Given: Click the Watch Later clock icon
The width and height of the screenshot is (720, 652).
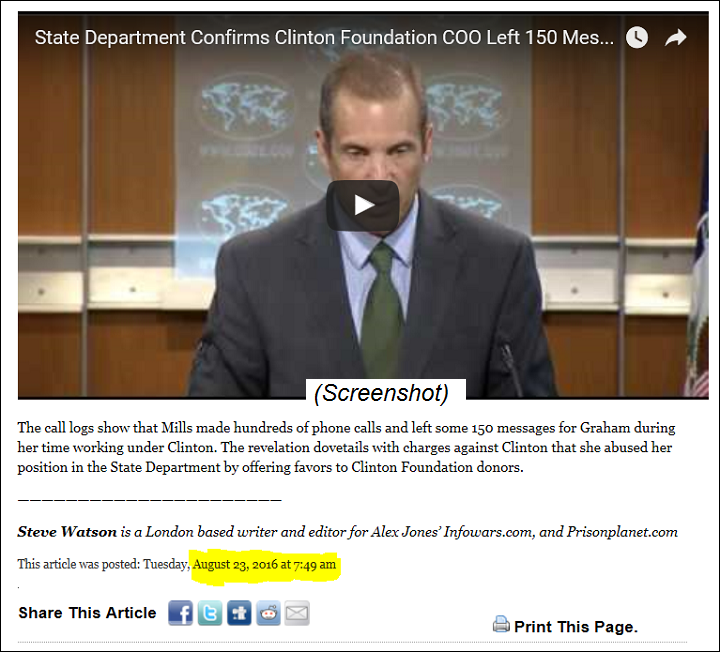Looking at the screenshot, I should (637, 38).
